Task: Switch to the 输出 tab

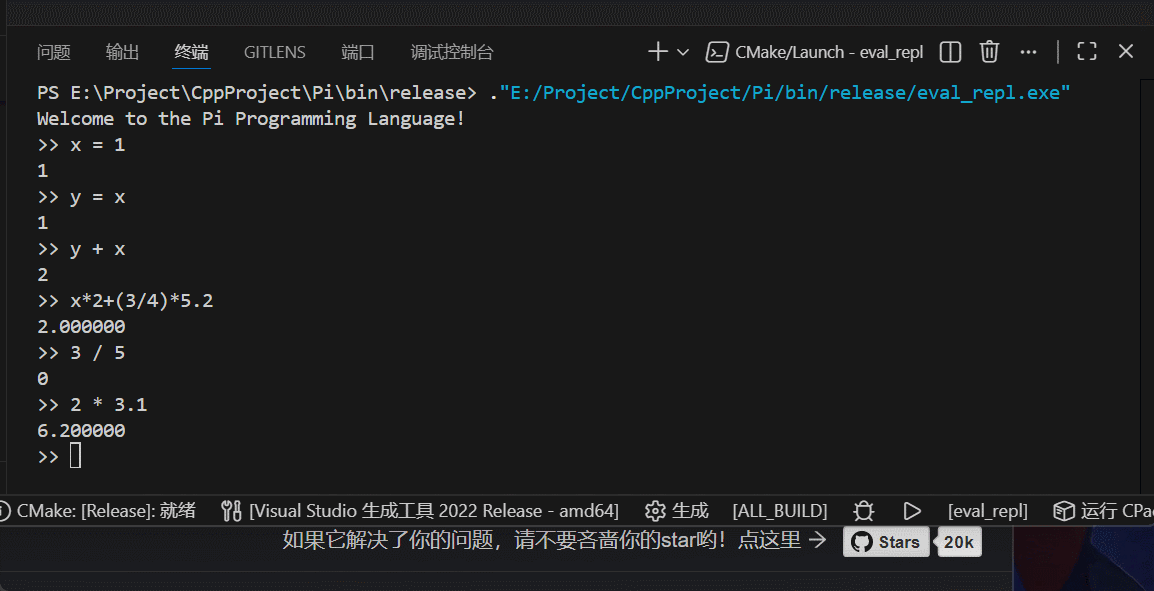Action: pos(121,52)
